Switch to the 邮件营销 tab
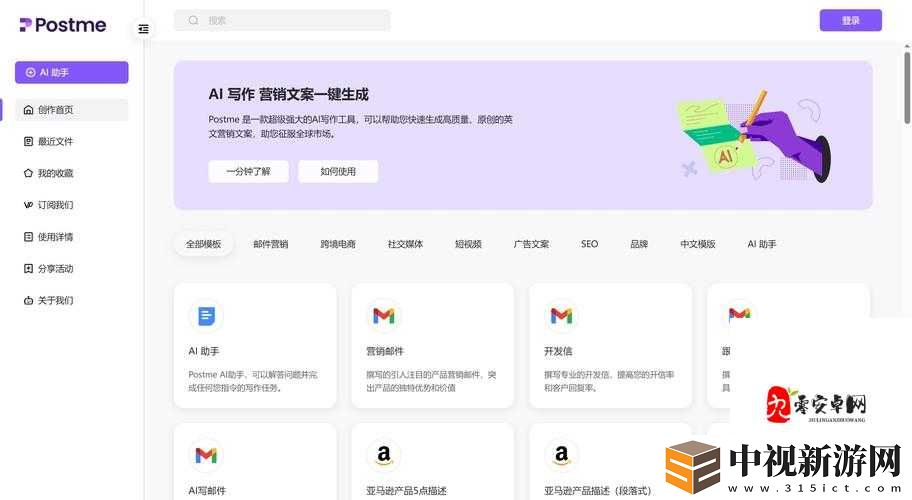This screenshot has height=500, width=912. (270, 244)
